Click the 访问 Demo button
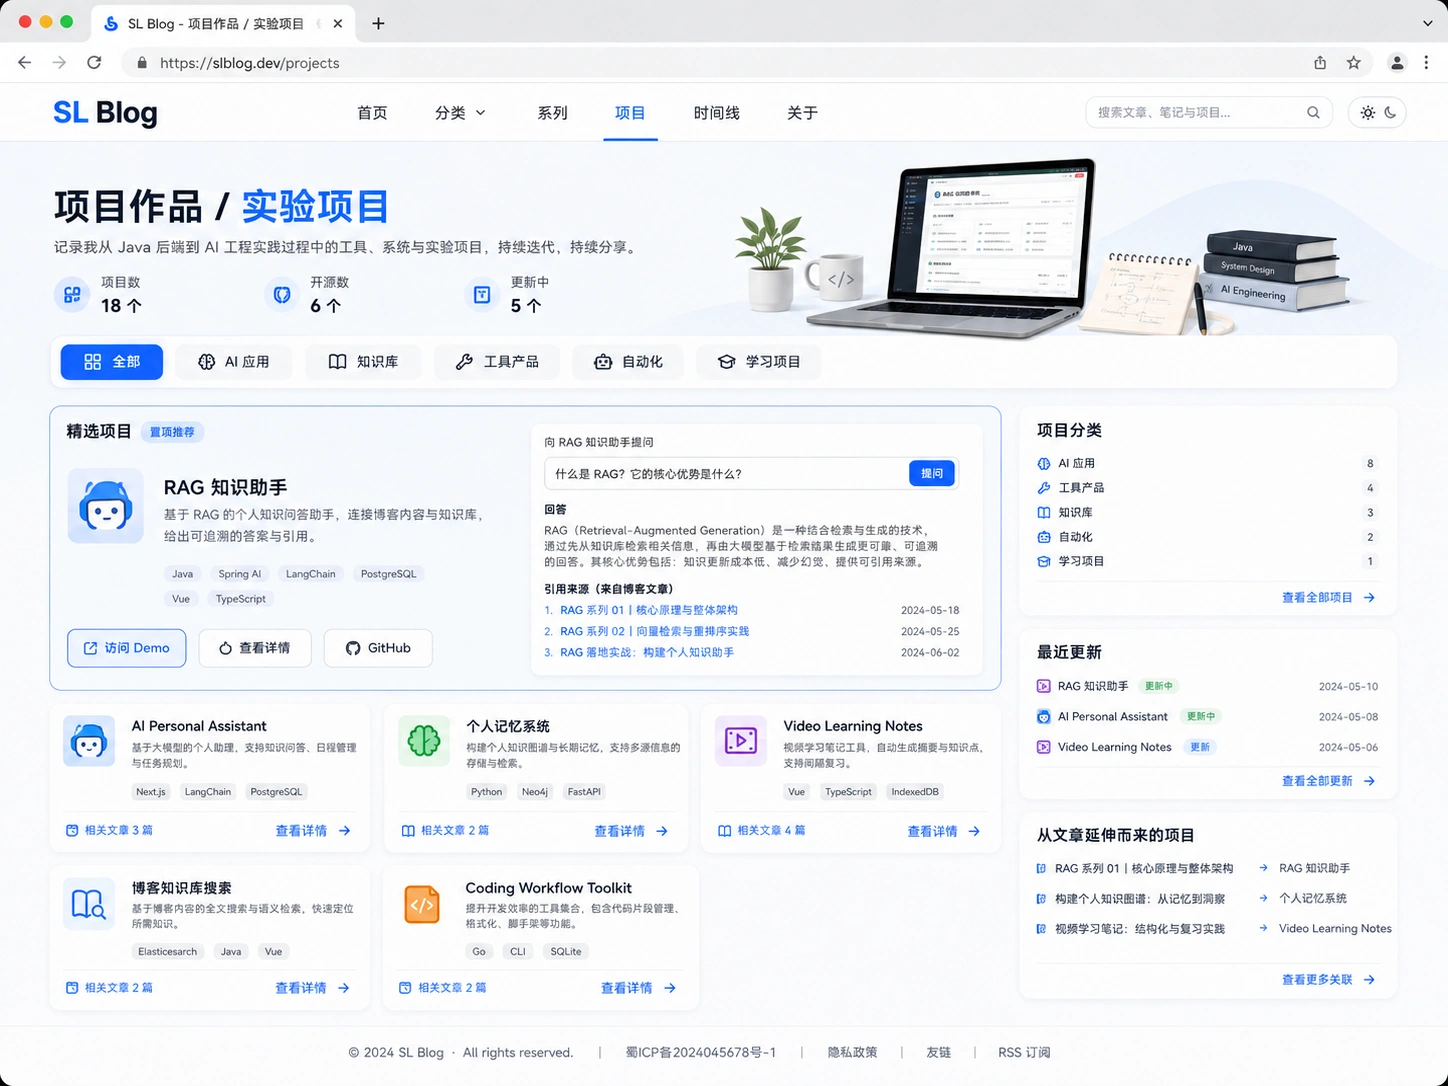Viewport: 1448px width, 1086px height. (127, 648)
